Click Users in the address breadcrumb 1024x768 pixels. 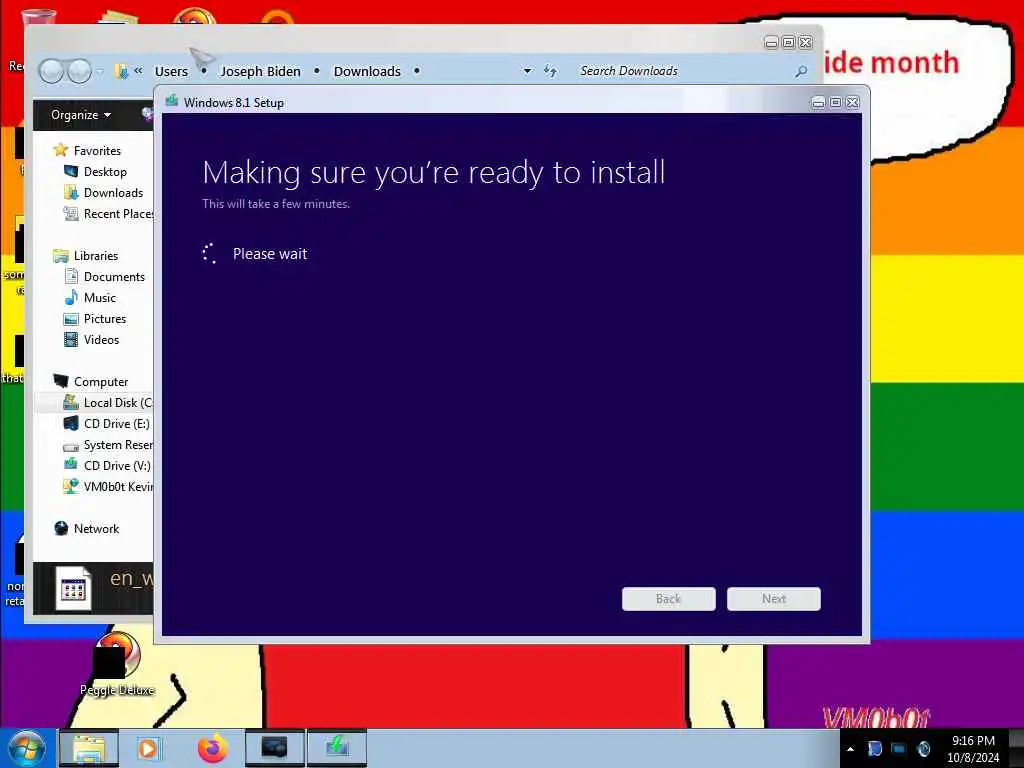[x=171, y=71]
